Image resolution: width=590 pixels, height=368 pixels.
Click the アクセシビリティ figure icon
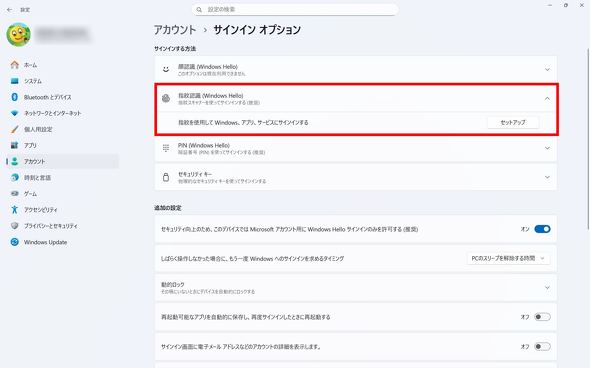click(x=15, y=210)
